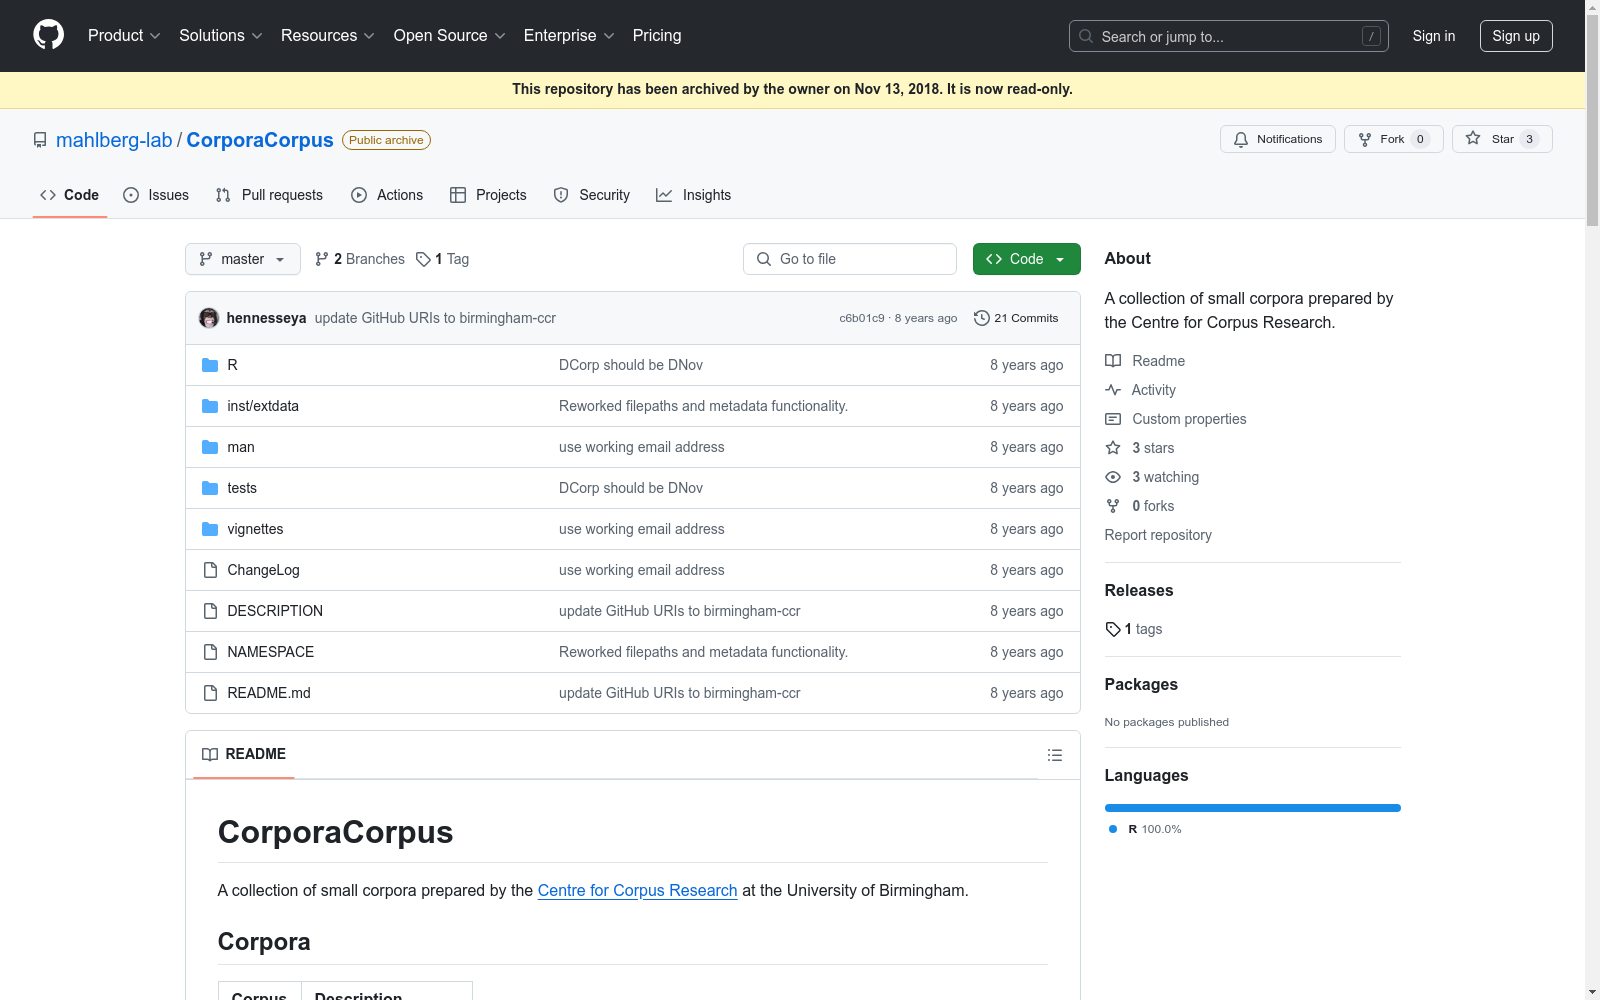Click the tag icon next to 1 Tag
This screenshot has height=1000, width=1600.
coord(423,259)
